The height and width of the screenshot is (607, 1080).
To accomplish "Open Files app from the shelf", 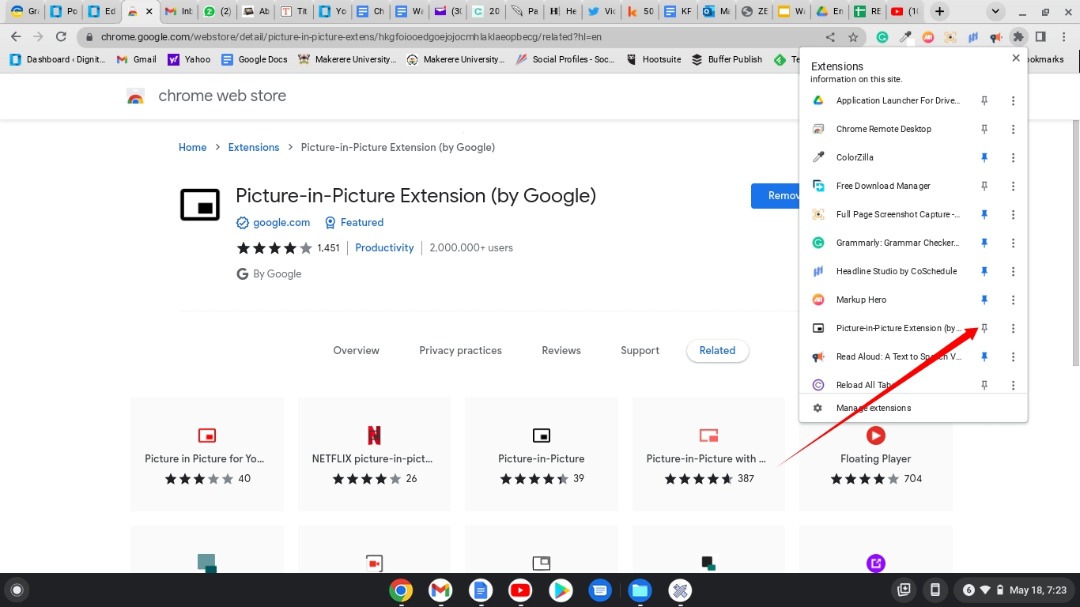I will [640, 590].
